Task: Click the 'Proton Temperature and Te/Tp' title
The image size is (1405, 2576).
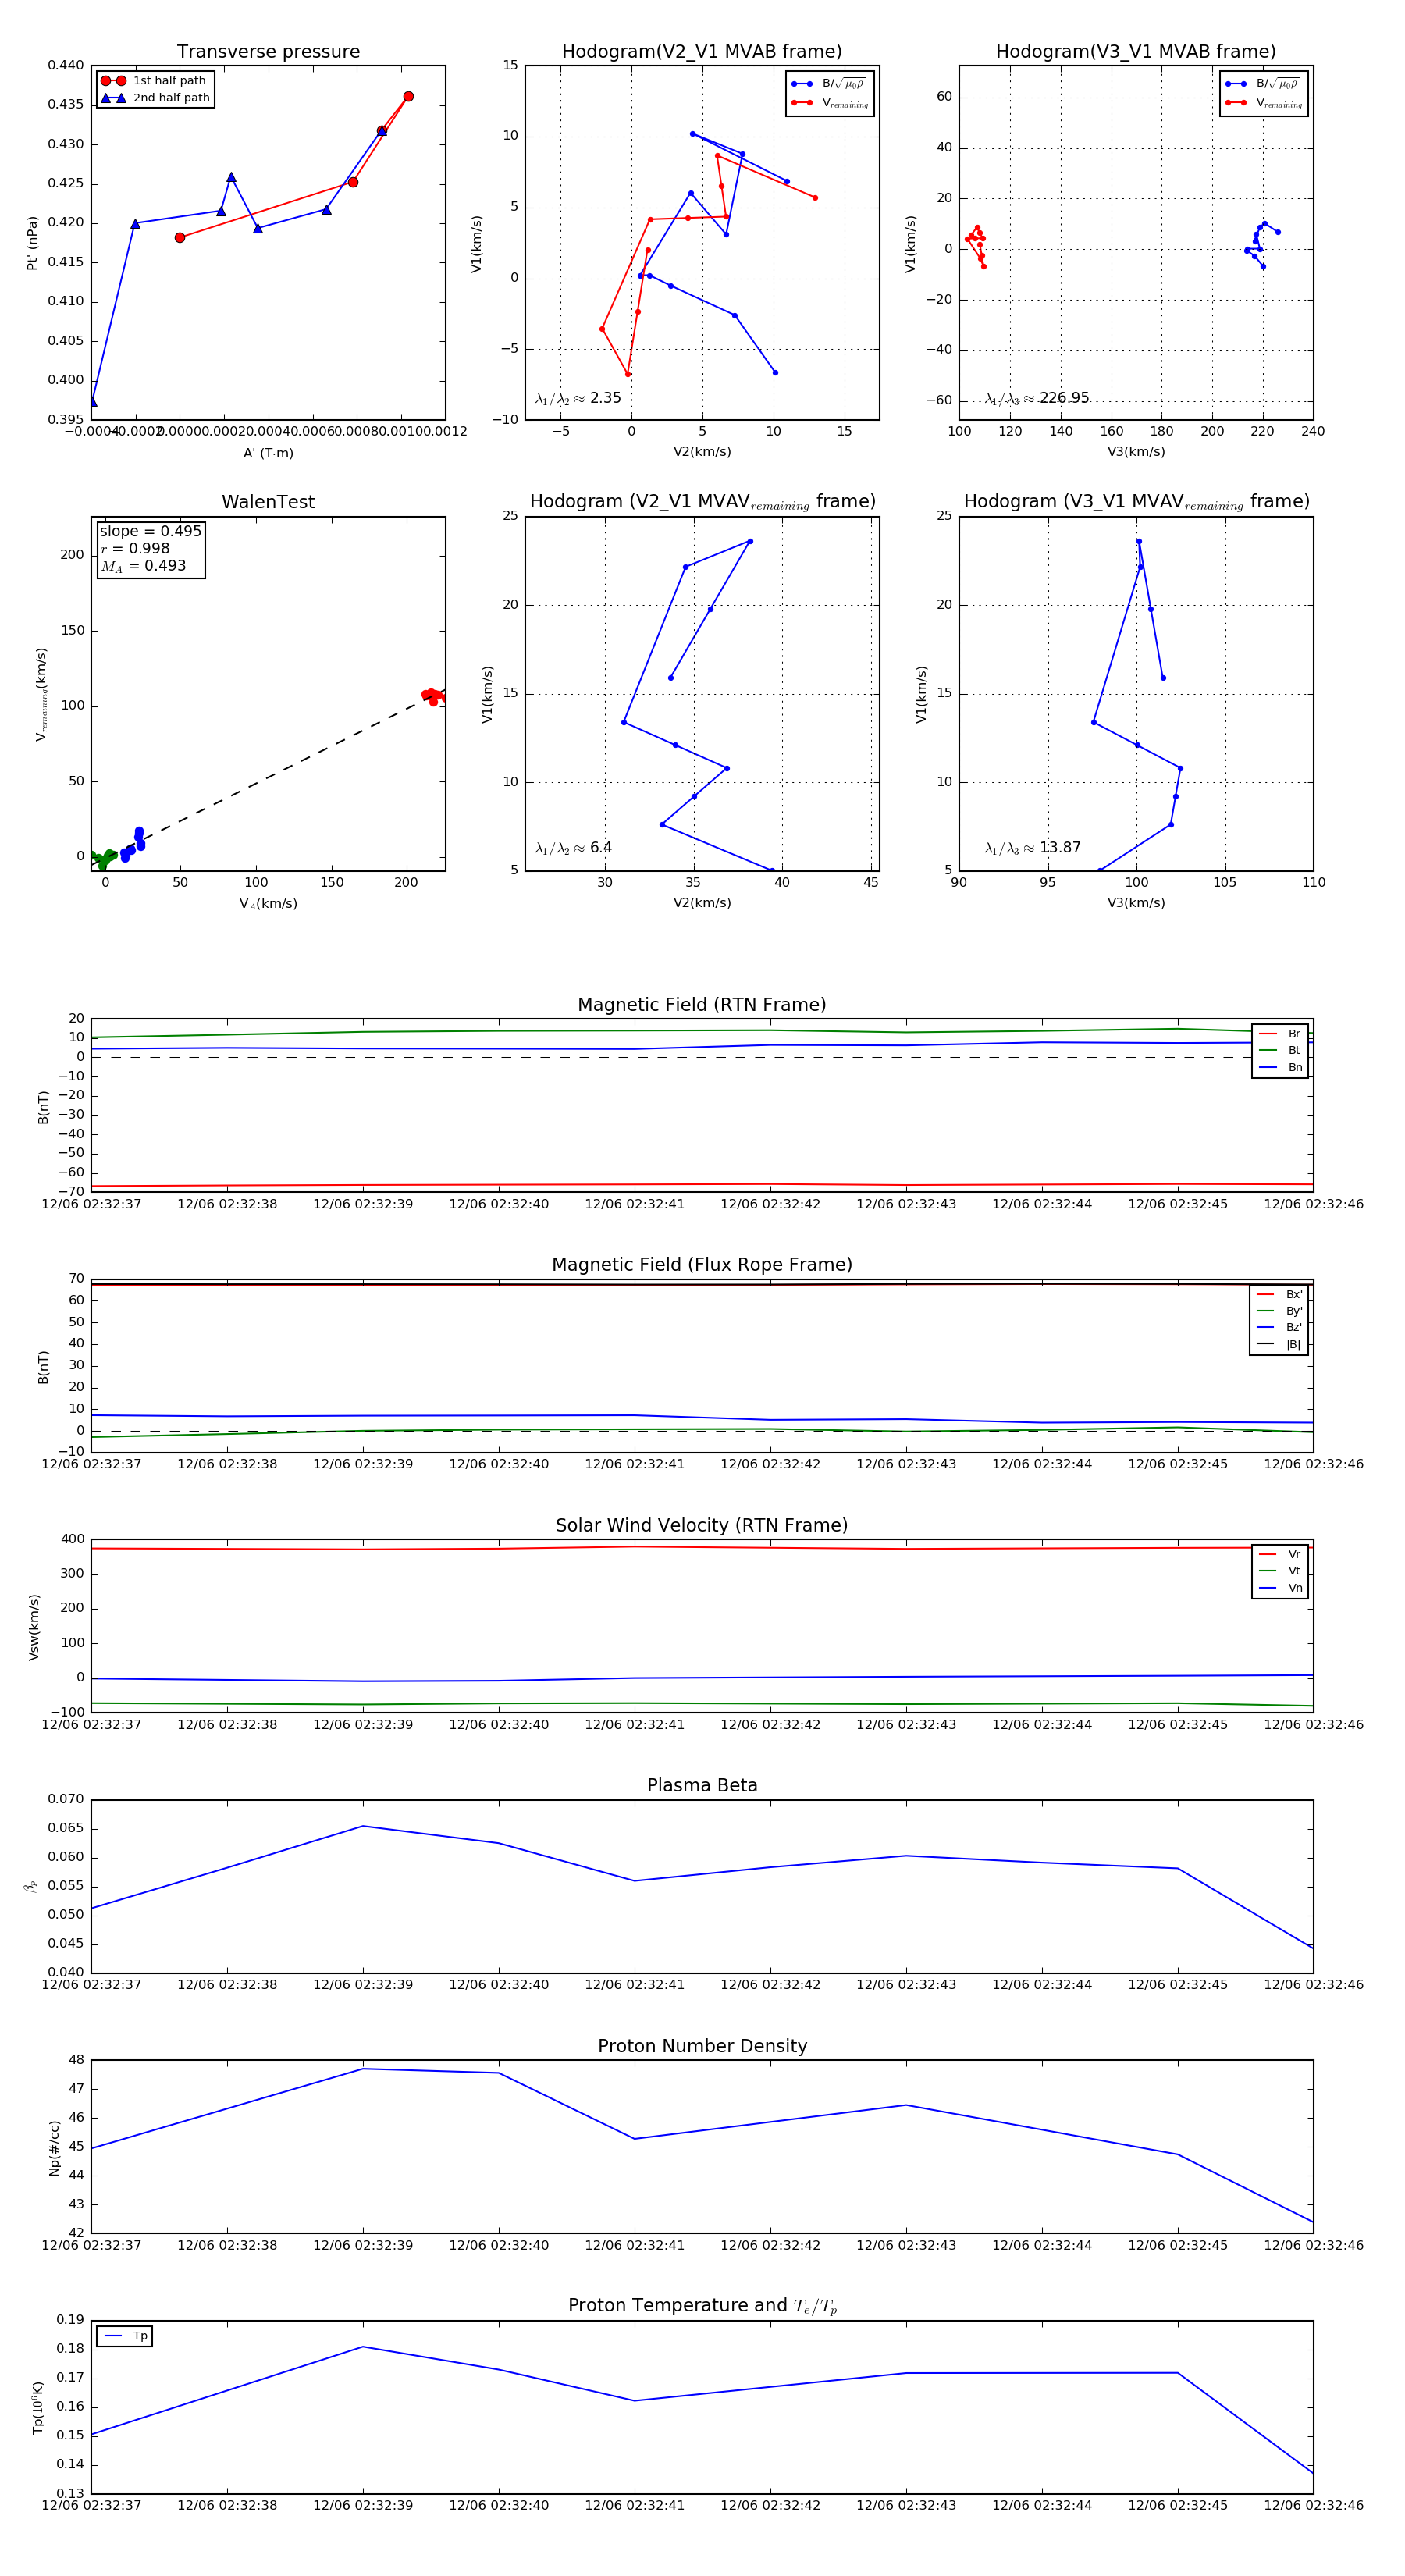Action: coord(702,2306)
